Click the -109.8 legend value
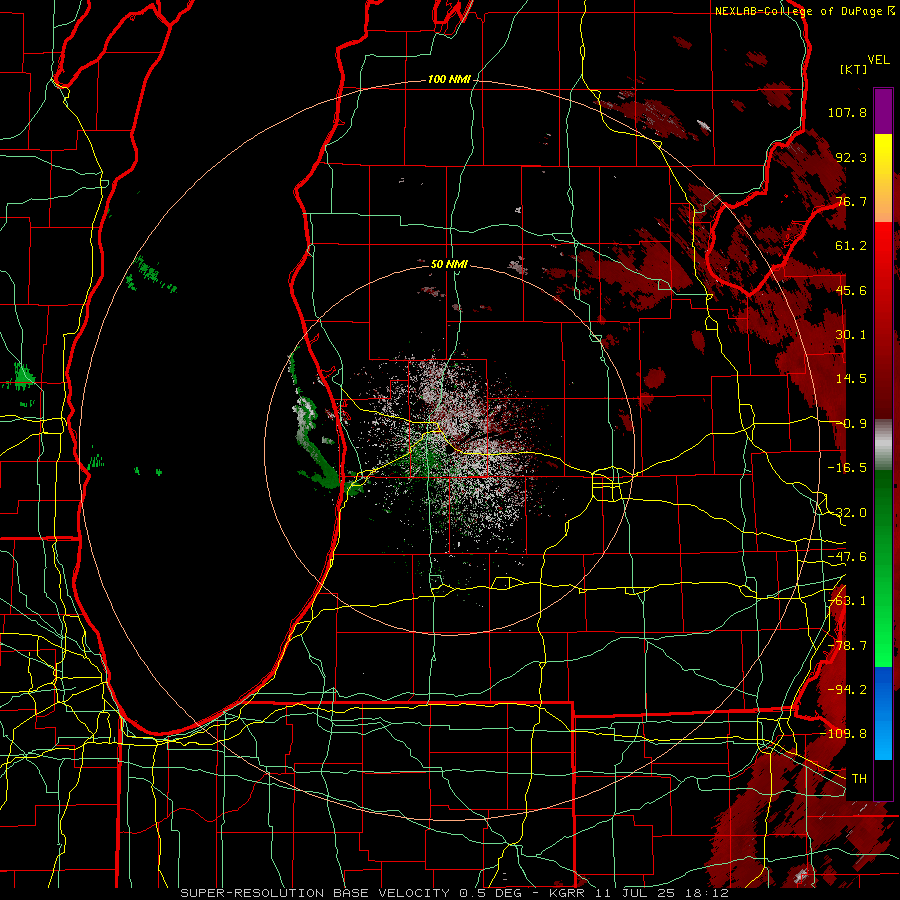 [x=844, y=734]
